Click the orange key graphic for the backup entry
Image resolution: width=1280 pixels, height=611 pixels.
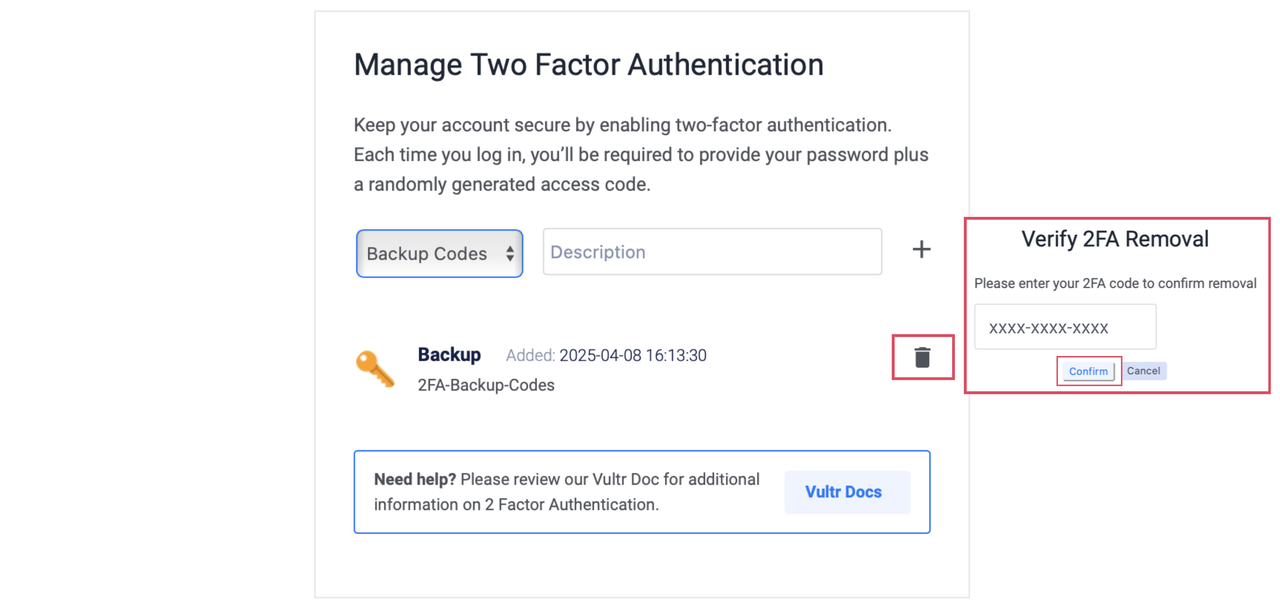[375, 368]
